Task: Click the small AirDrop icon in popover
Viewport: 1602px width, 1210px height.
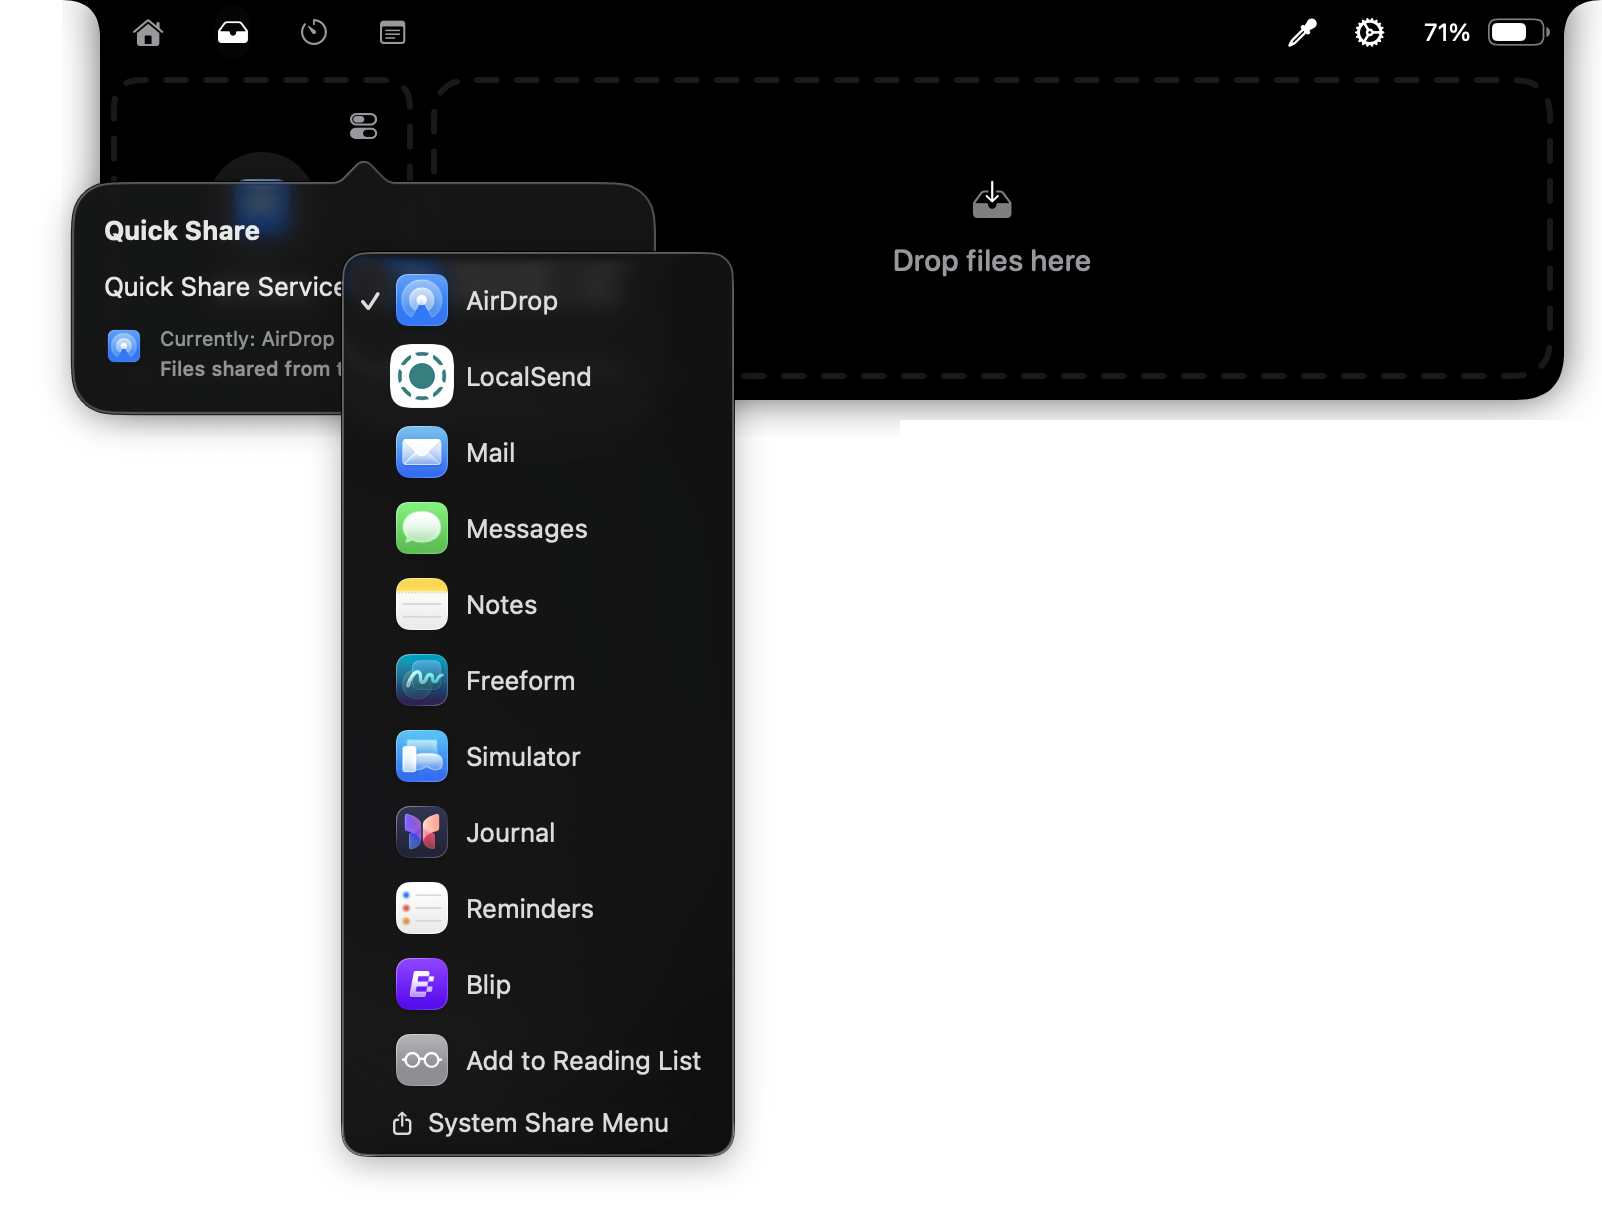Action: click(124, 346)
